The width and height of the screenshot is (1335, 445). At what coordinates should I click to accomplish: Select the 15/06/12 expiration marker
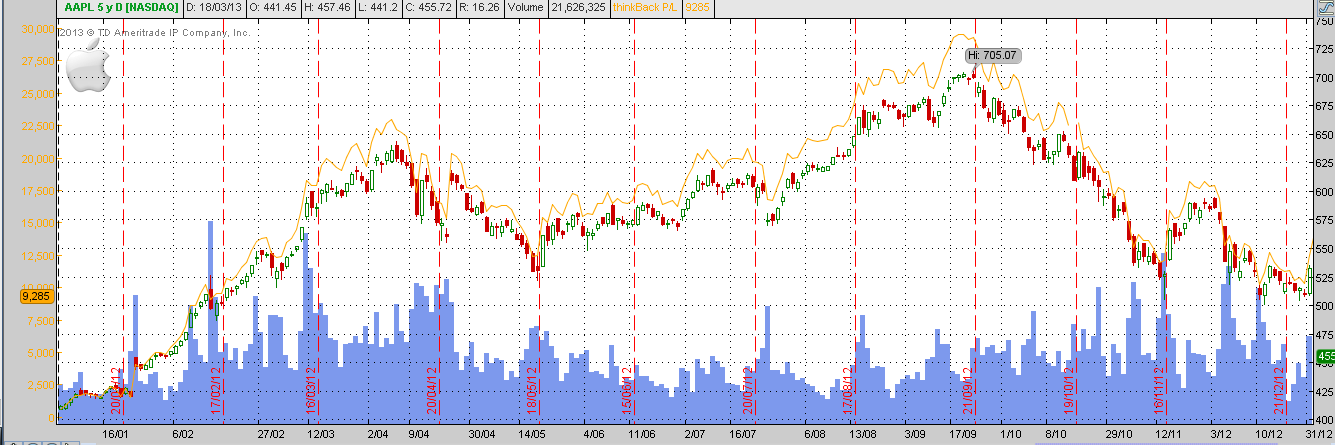pyautogui.click(x=626, y=392)
